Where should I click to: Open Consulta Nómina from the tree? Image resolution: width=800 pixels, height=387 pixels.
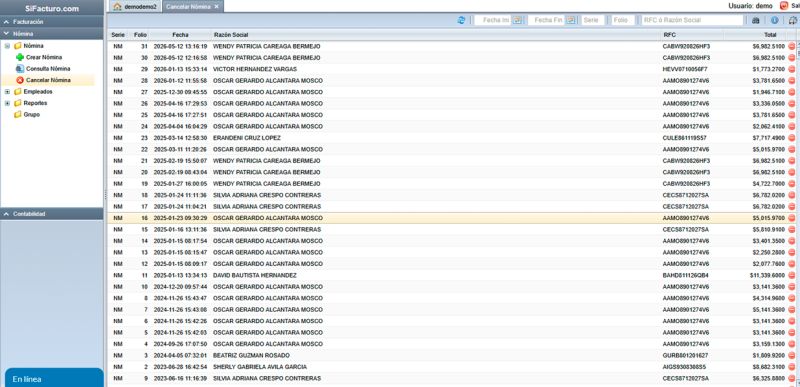pyautogui.click(x=48, y=68)
